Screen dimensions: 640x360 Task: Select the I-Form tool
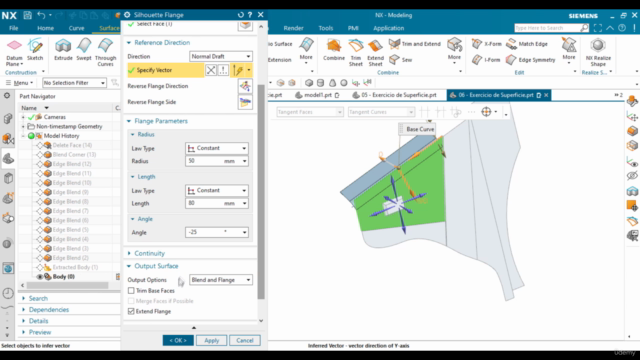(x=486, y=60)
